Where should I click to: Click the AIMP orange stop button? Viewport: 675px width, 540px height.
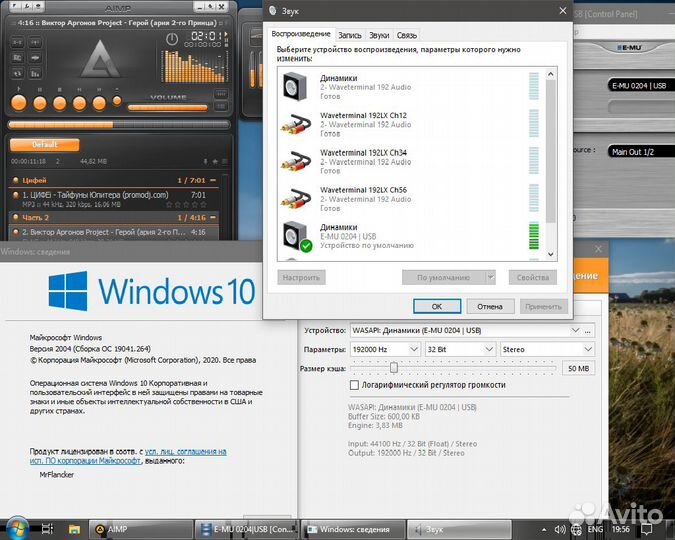coord(59,103)
